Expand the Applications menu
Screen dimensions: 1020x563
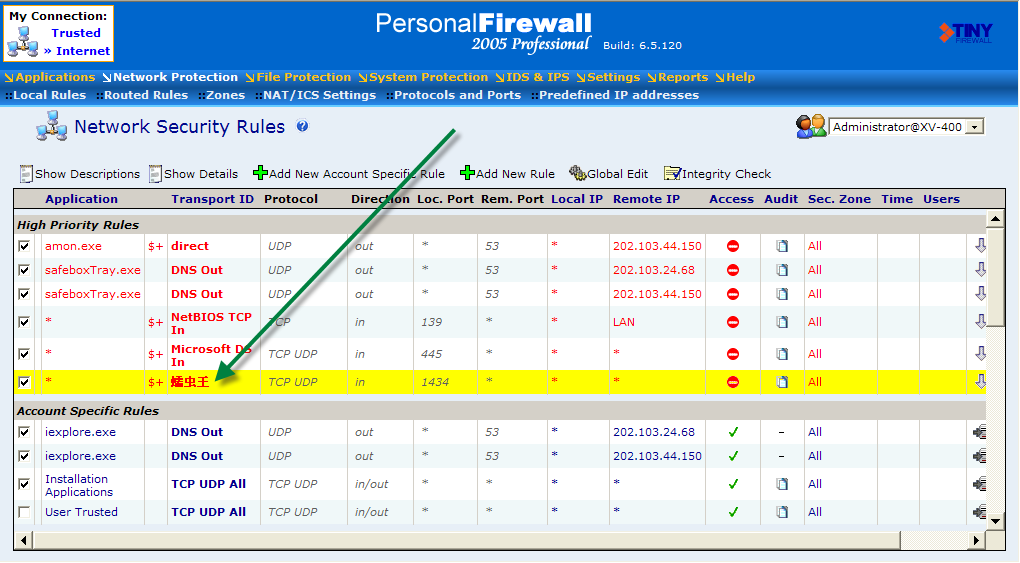point(50,77)
